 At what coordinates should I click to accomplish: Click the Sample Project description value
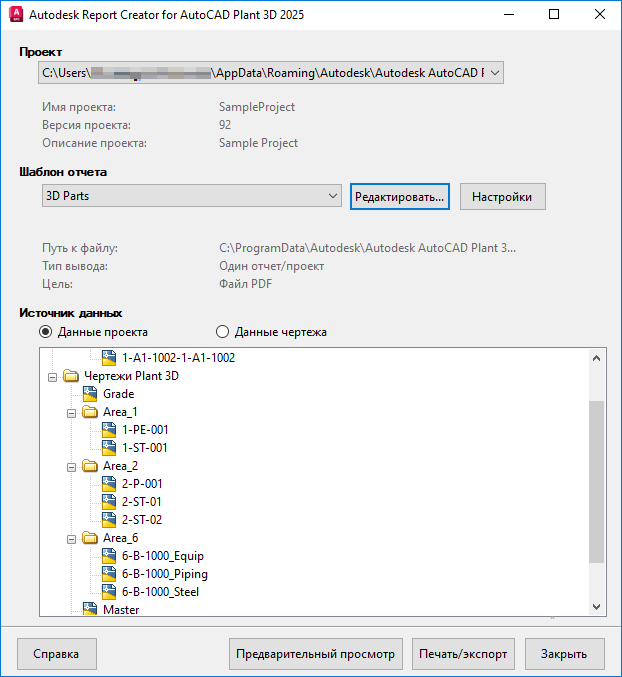258,143
